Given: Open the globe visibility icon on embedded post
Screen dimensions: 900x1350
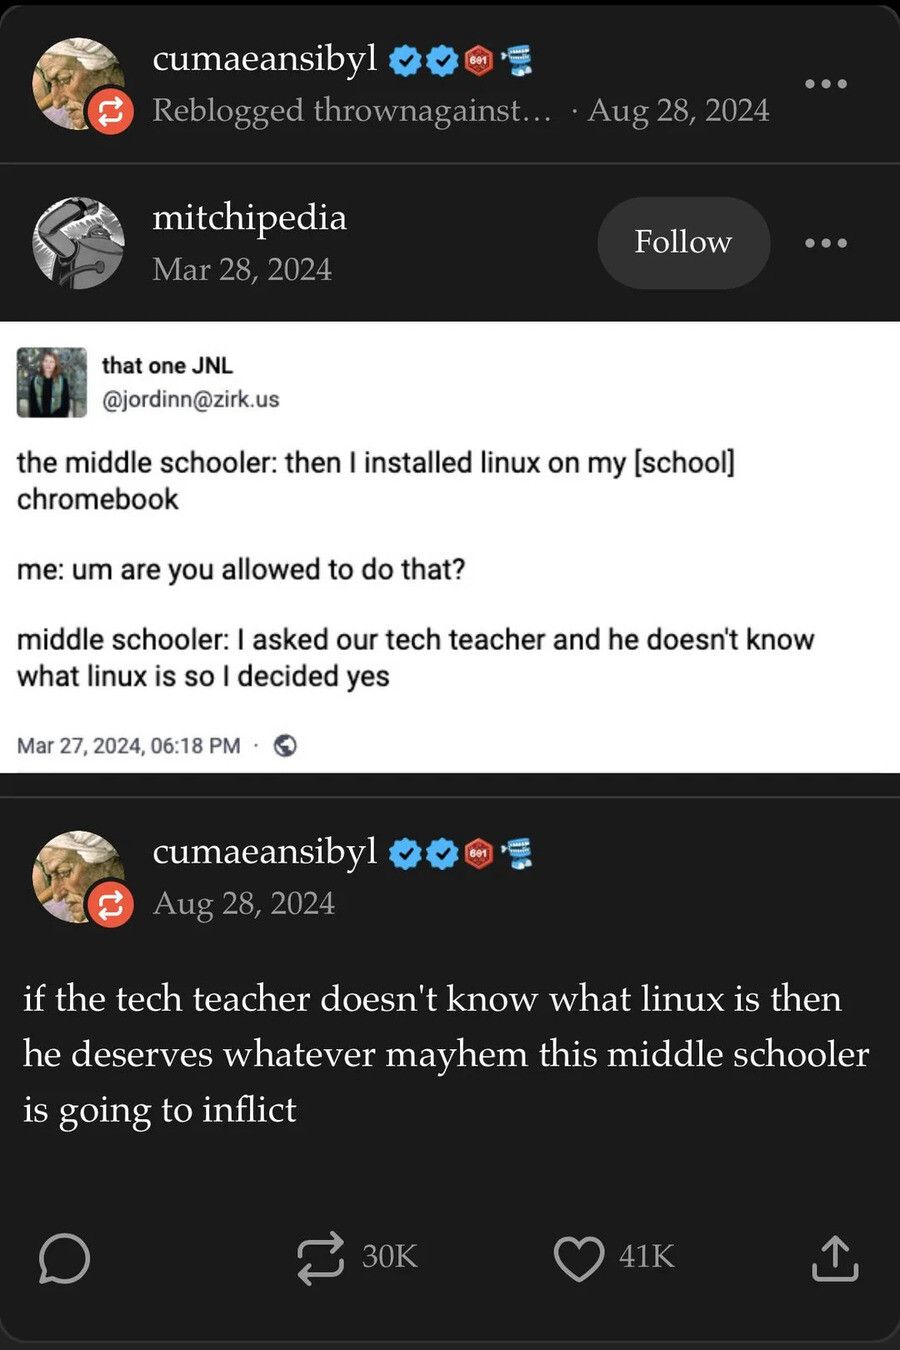Looking at the screenshot, I should pyautogui.click(x=285, y=745).
